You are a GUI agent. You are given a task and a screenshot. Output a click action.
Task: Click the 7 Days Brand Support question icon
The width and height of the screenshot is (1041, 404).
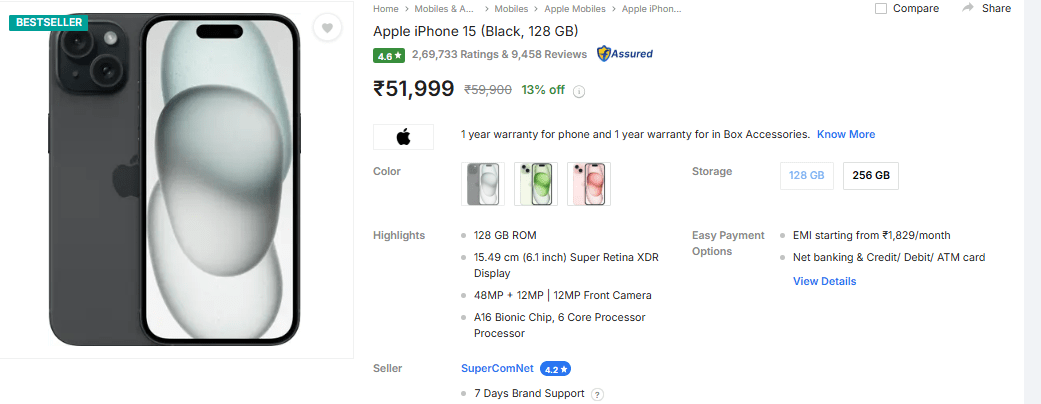(x=597, y=394)
